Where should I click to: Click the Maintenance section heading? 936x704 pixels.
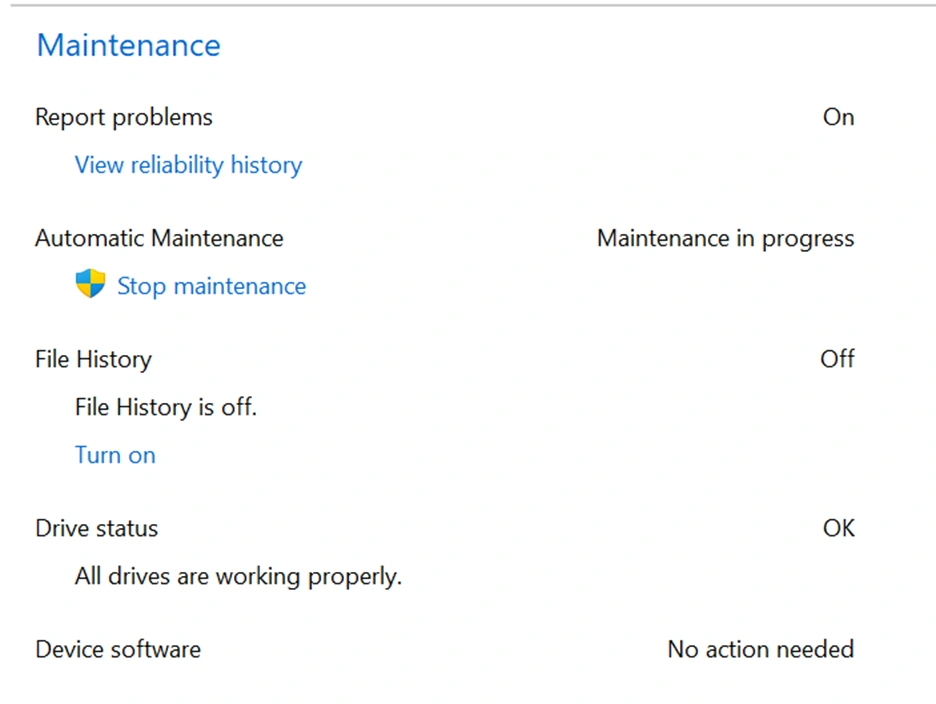[x=128, y=45]
